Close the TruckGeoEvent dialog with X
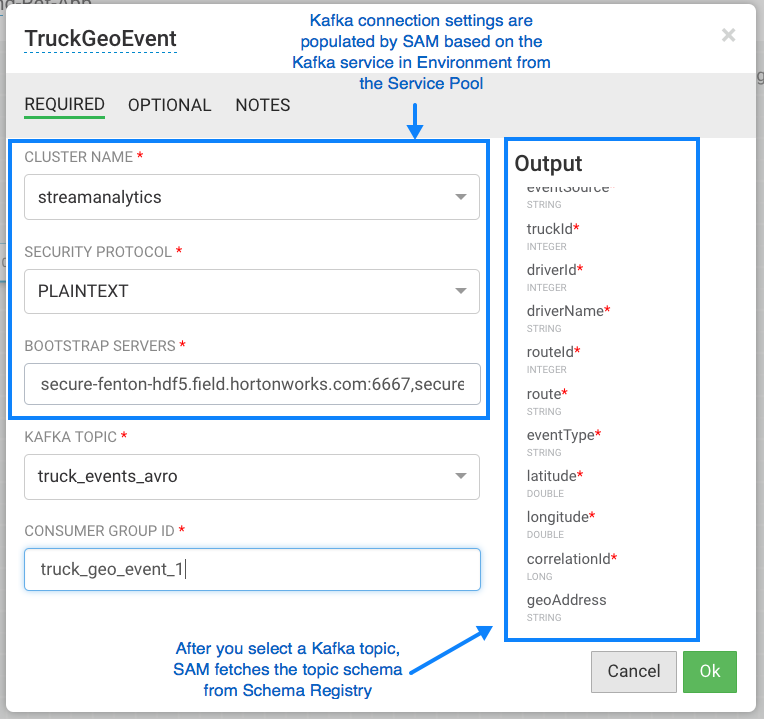Screen dimensions: 764x719 728,36
